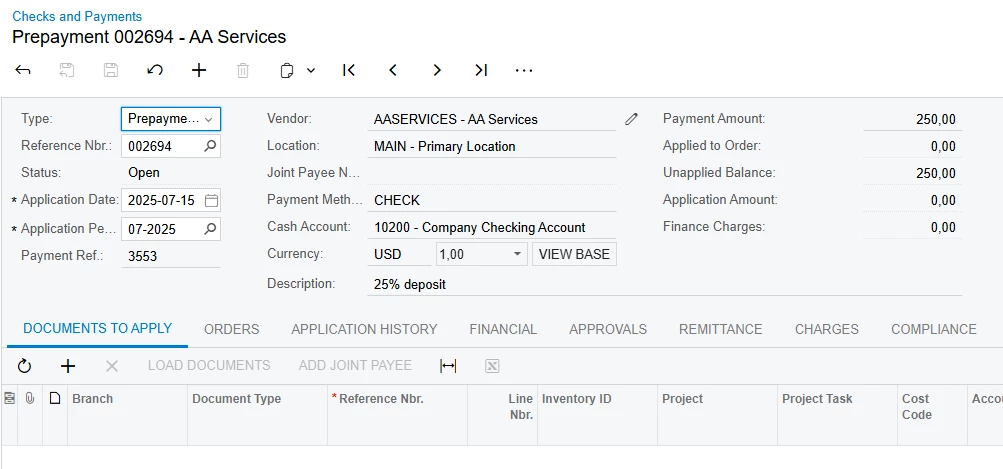Switch to Documents to Apply tab

click(x=98, y=329)
